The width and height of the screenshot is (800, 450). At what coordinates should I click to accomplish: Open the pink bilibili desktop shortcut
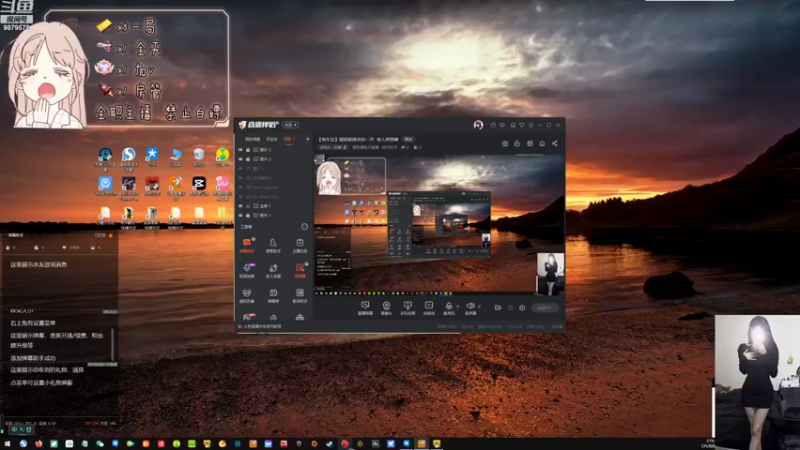pyautogui.click(x=222, y=188)
